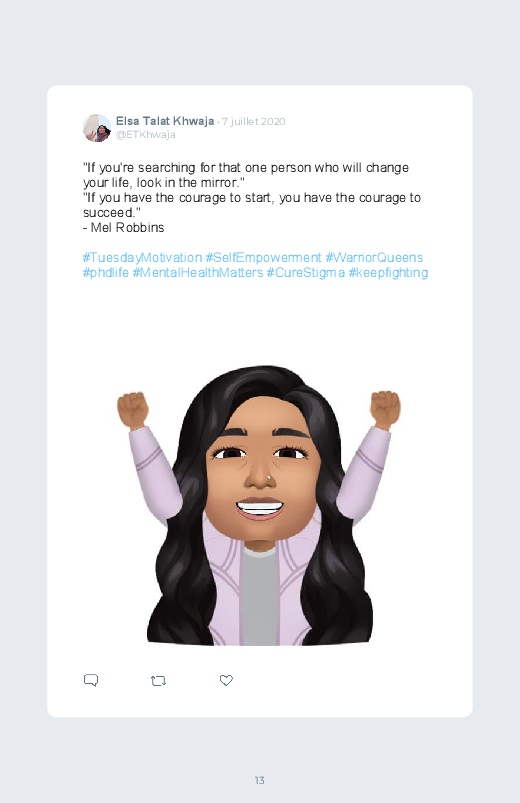Open the #keepfighting hashtag
The width and height of the screenshot is (520, 803).
click(388, 272)
